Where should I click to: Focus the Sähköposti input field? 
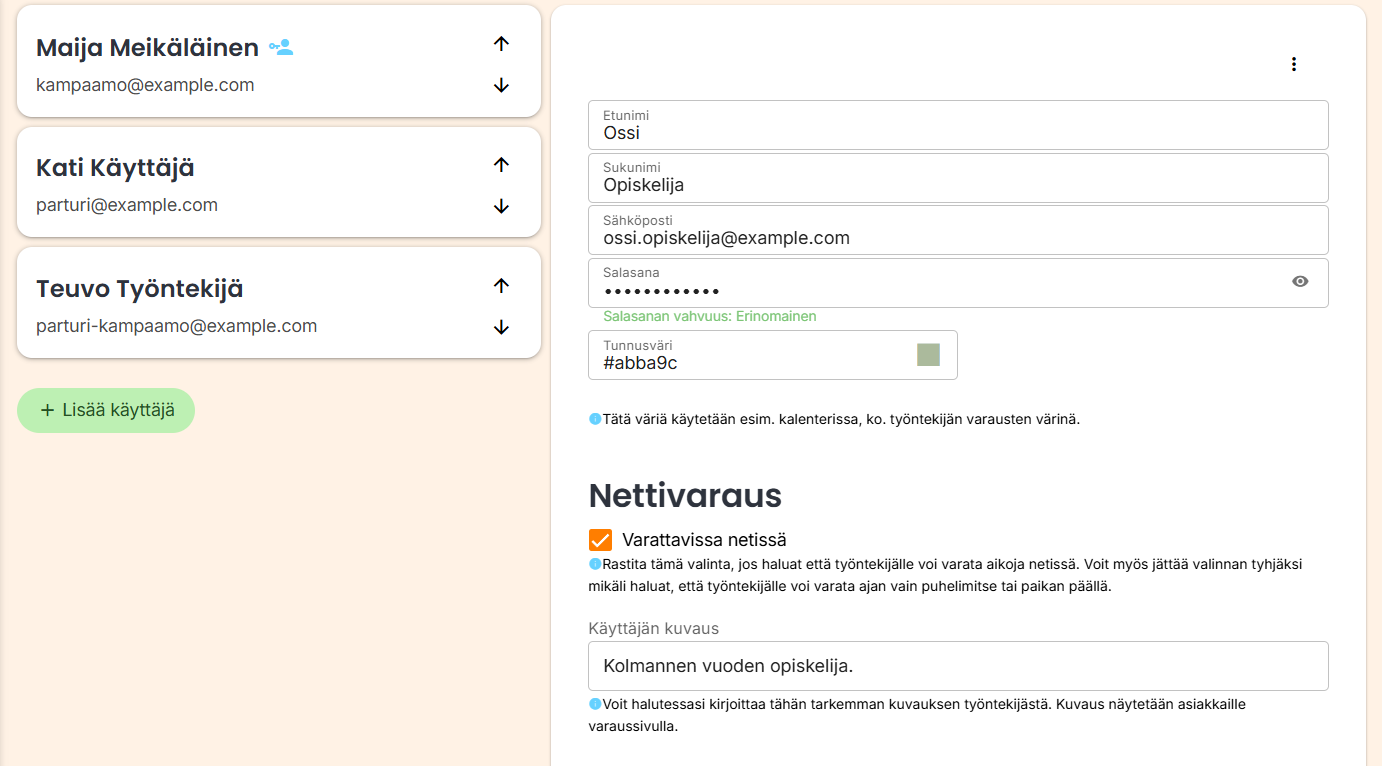point(958,230)
